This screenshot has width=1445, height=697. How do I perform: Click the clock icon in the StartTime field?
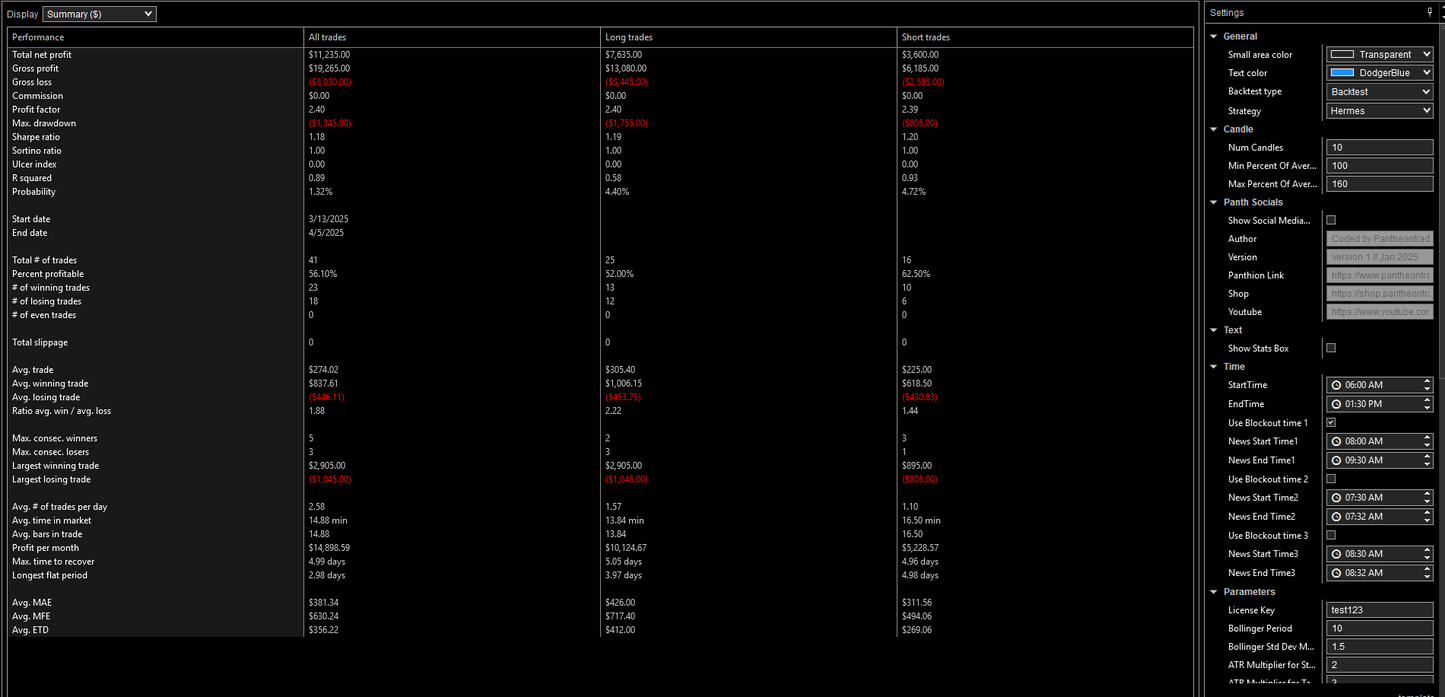(1336, 385)
